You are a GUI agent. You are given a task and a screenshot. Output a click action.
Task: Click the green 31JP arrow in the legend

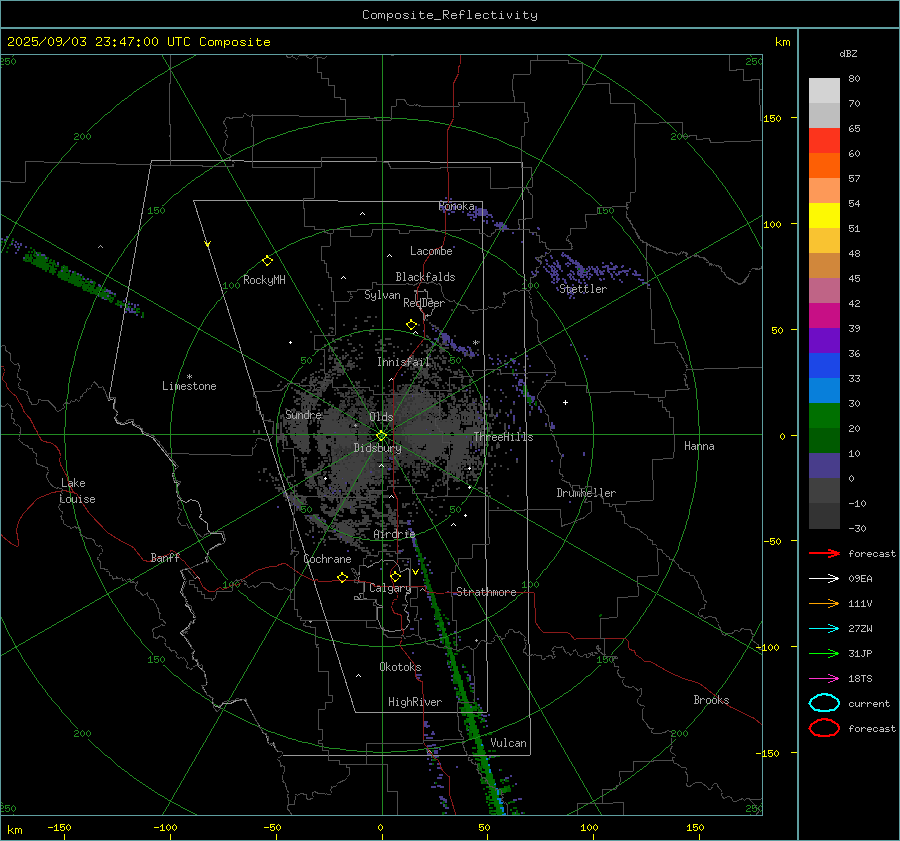[824, 653]
